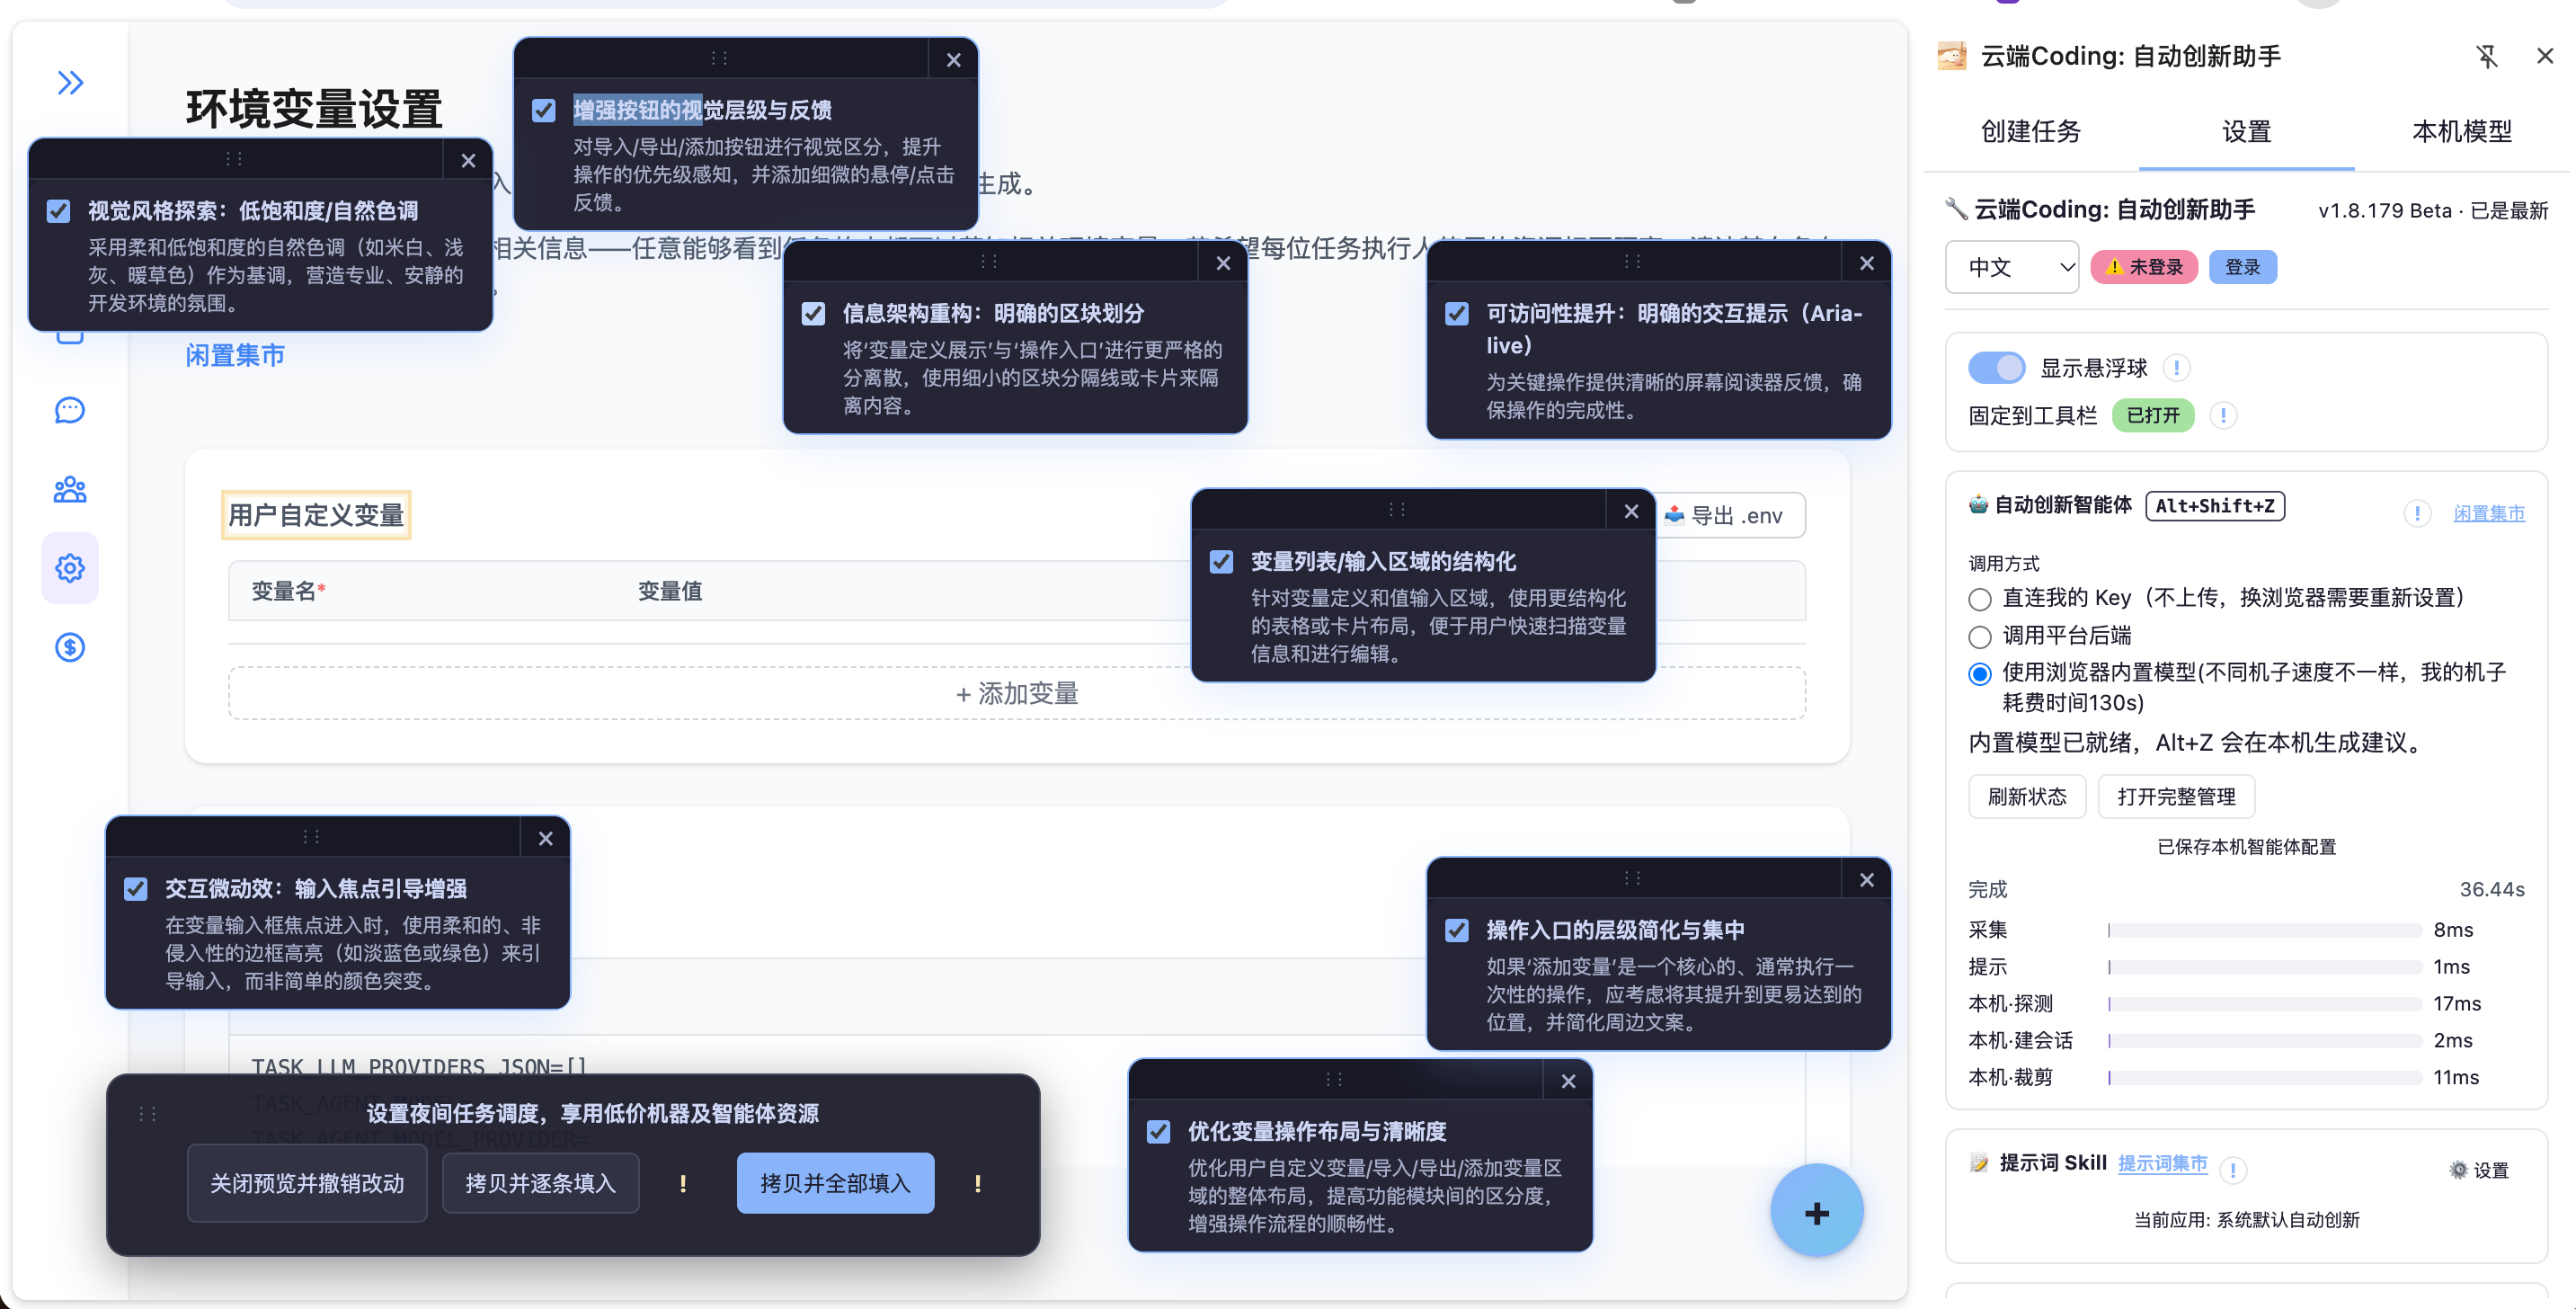Click warning icon after 拷贝并全部填入
The width and height of the screenshot is (2576, 1309).
pos(977,1183)
